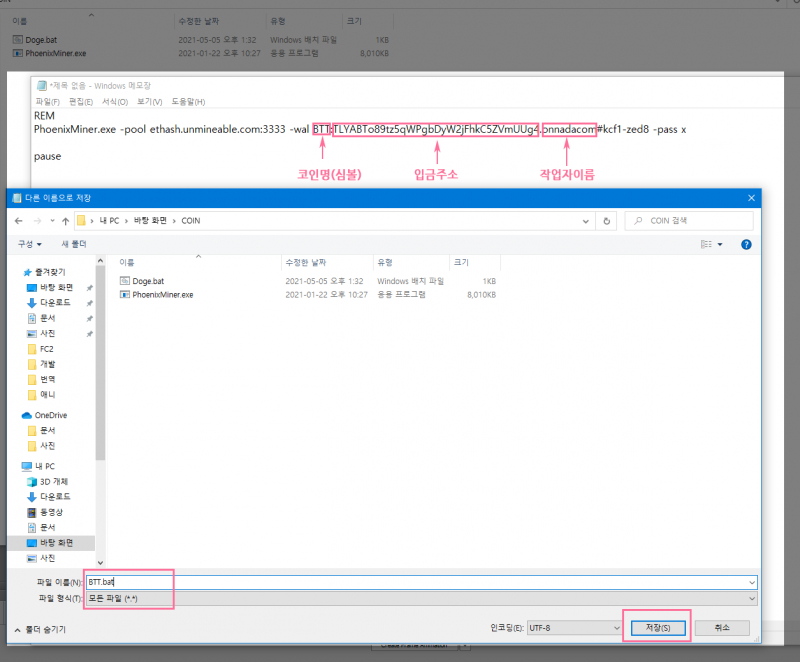800x662 pixels.
Task: Click the 저장(S) button
Action: click(656, 628)
